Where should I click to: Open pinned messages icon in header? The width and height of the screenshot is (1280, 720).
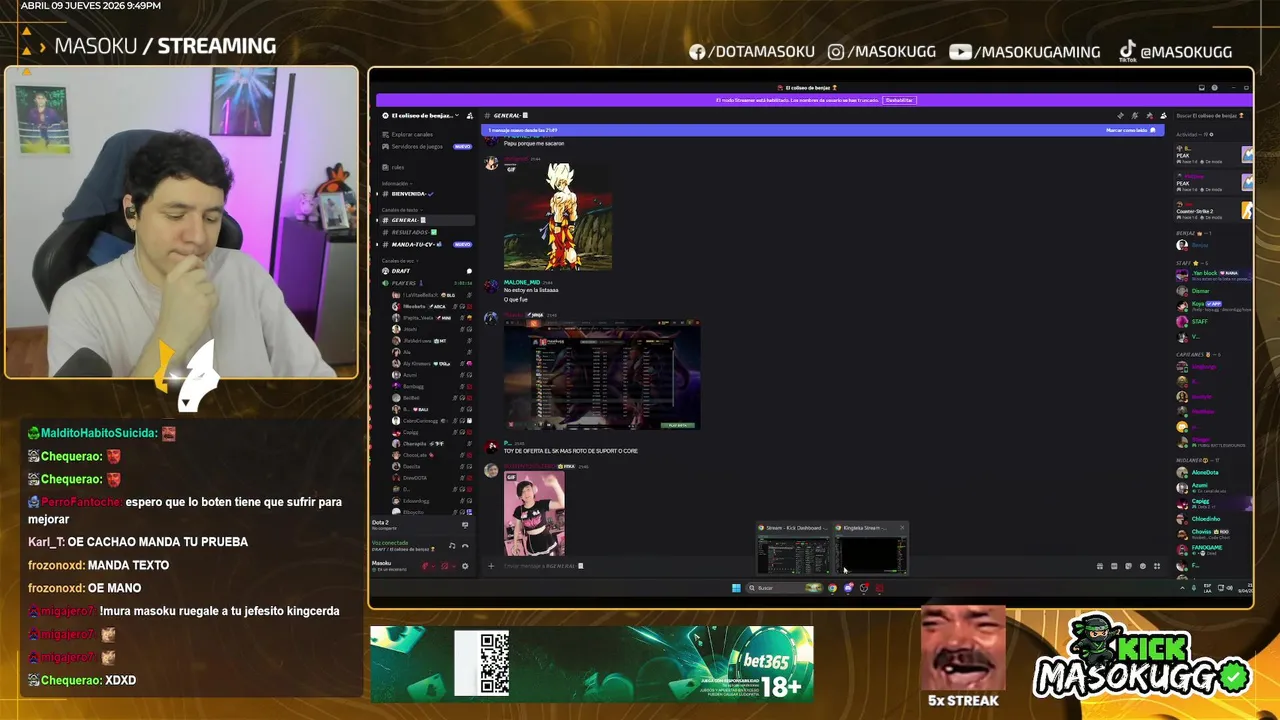[1149, 116]
